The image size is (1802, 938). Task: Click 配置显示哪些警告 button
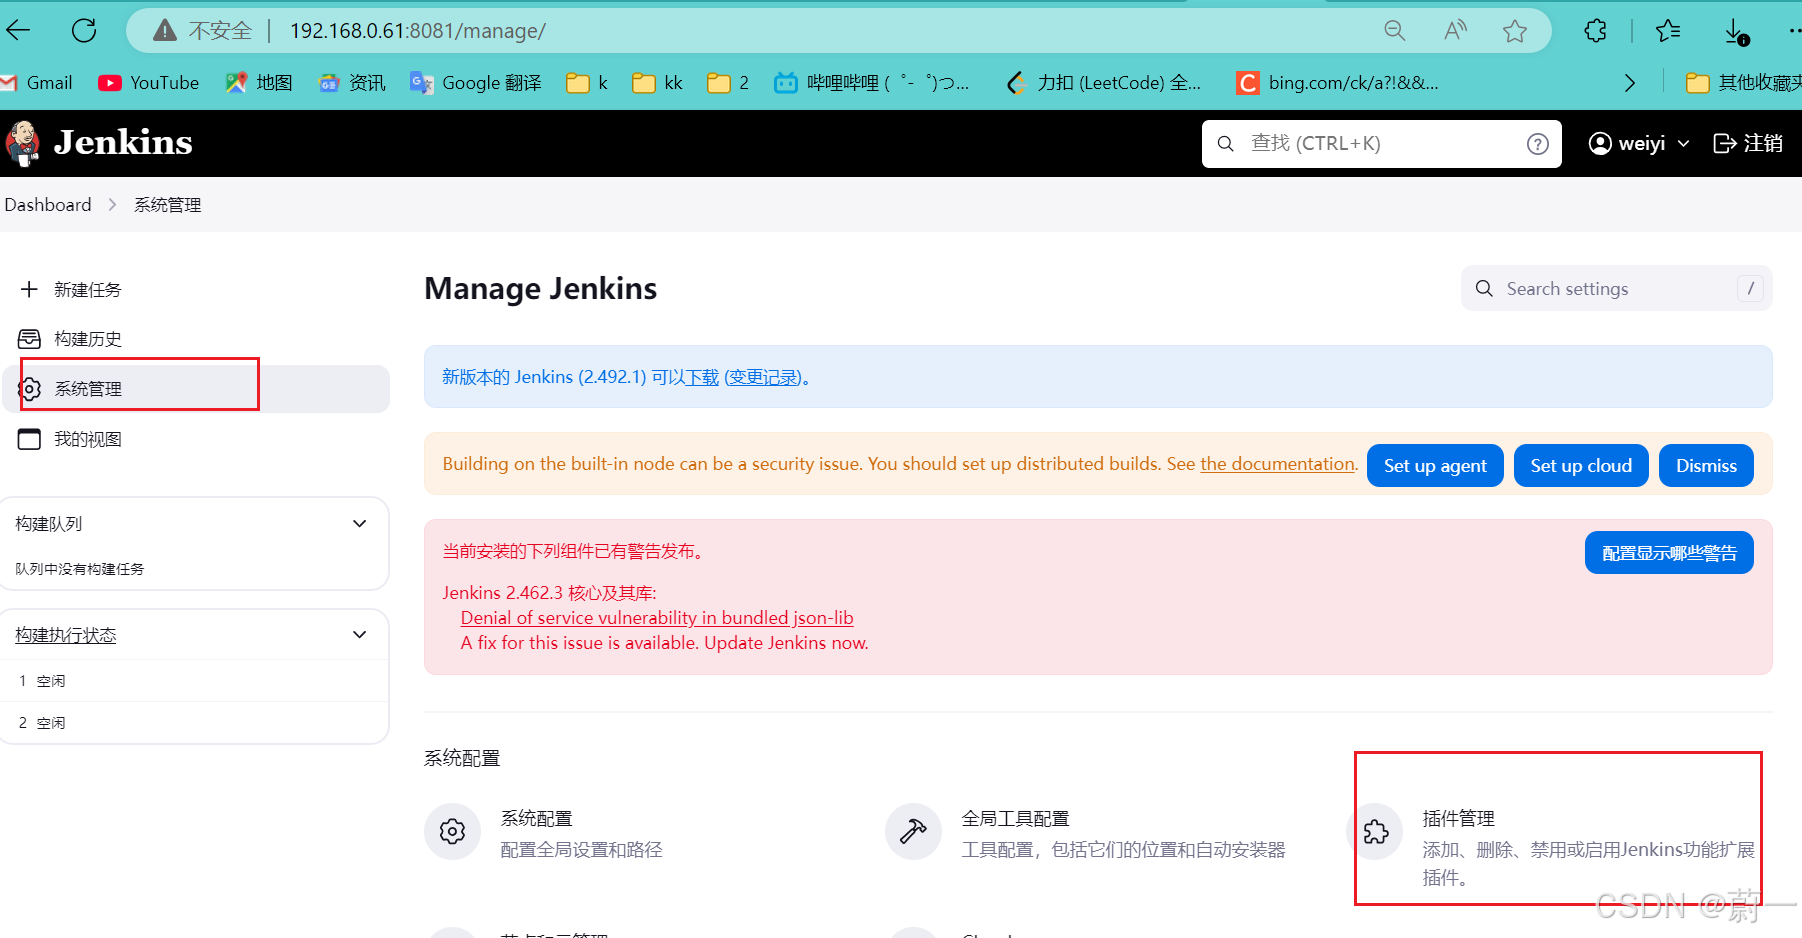click(1669, 553)
